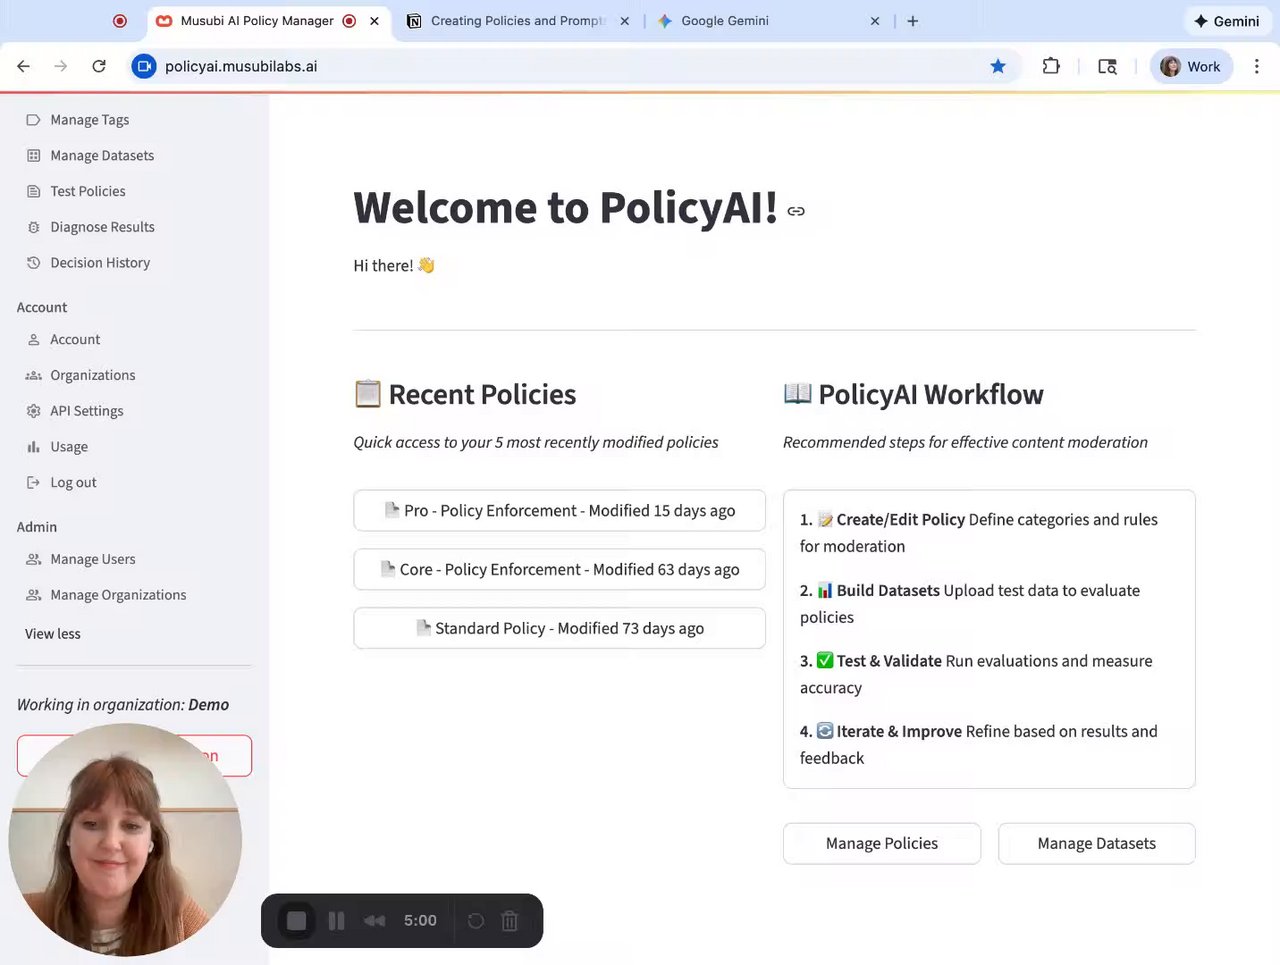Go back in browser history

pyautogui.click(x=23, y=66)
